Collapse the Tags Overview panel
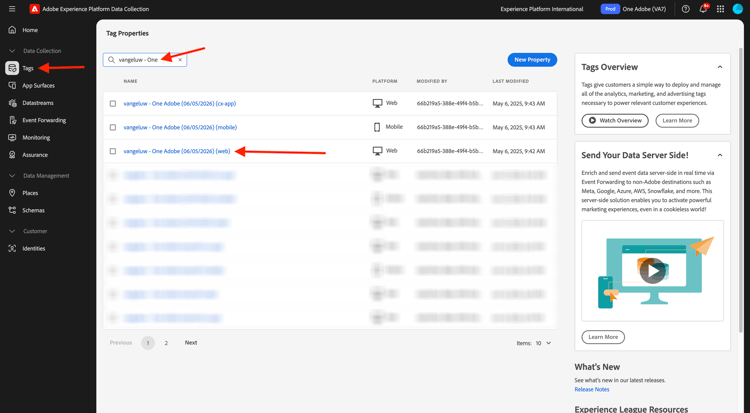 719,67
